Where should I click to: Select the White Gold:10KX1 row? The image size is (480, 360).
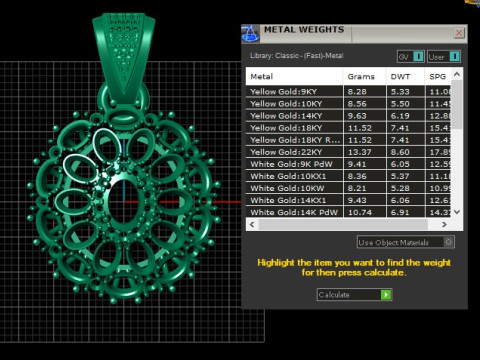pyautogui.click(x=348, y=176)
